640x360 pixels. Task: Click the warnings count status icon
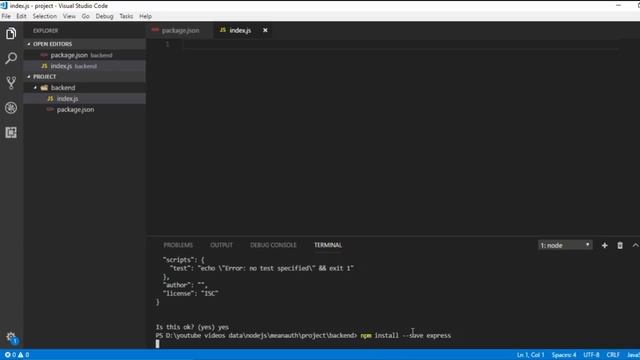[23, 355]
